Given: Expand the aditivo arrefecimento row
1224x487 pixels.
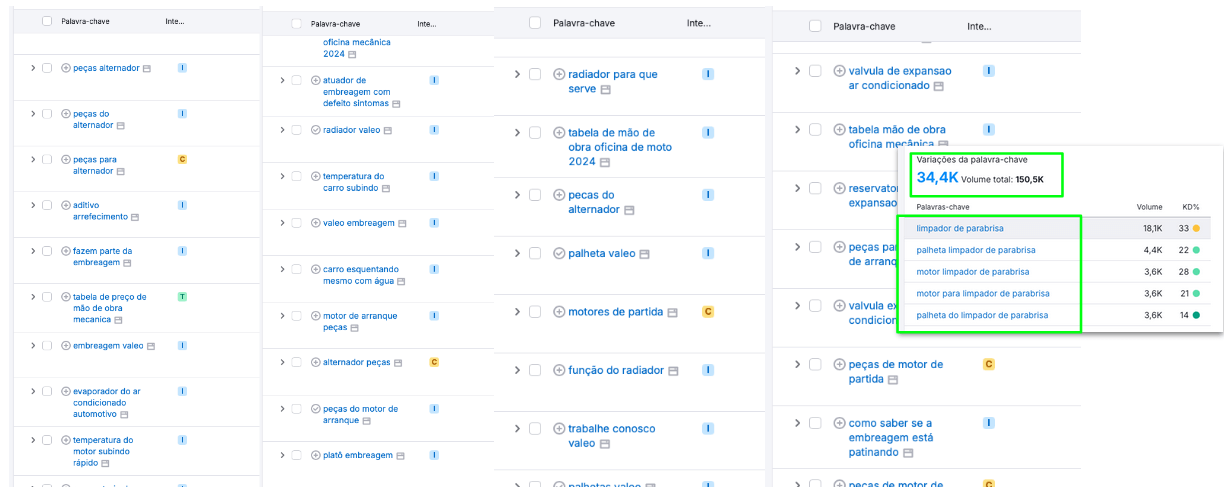Looking at the screenshot, I should click(x=33, y=205).
